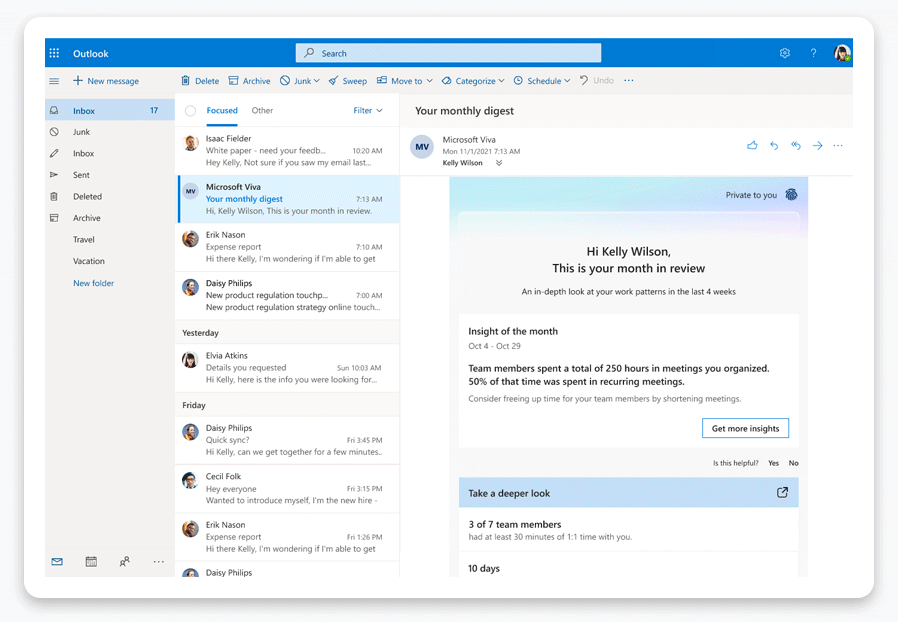The image size is (898, 622).
Task: Switch to the Focused tab
Action: [x=222, y=111]
